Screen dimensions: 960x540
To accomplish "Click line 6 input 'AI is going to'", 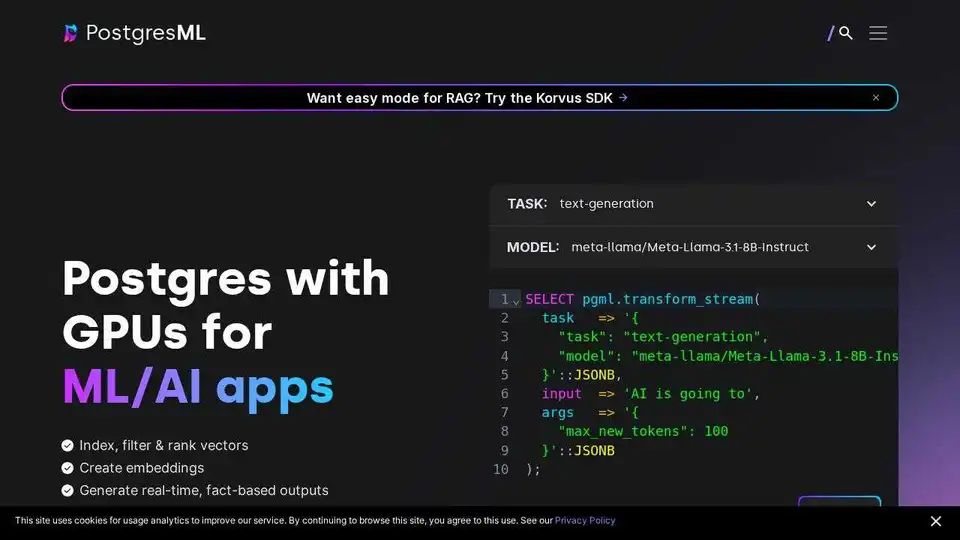I will point(651,394).
